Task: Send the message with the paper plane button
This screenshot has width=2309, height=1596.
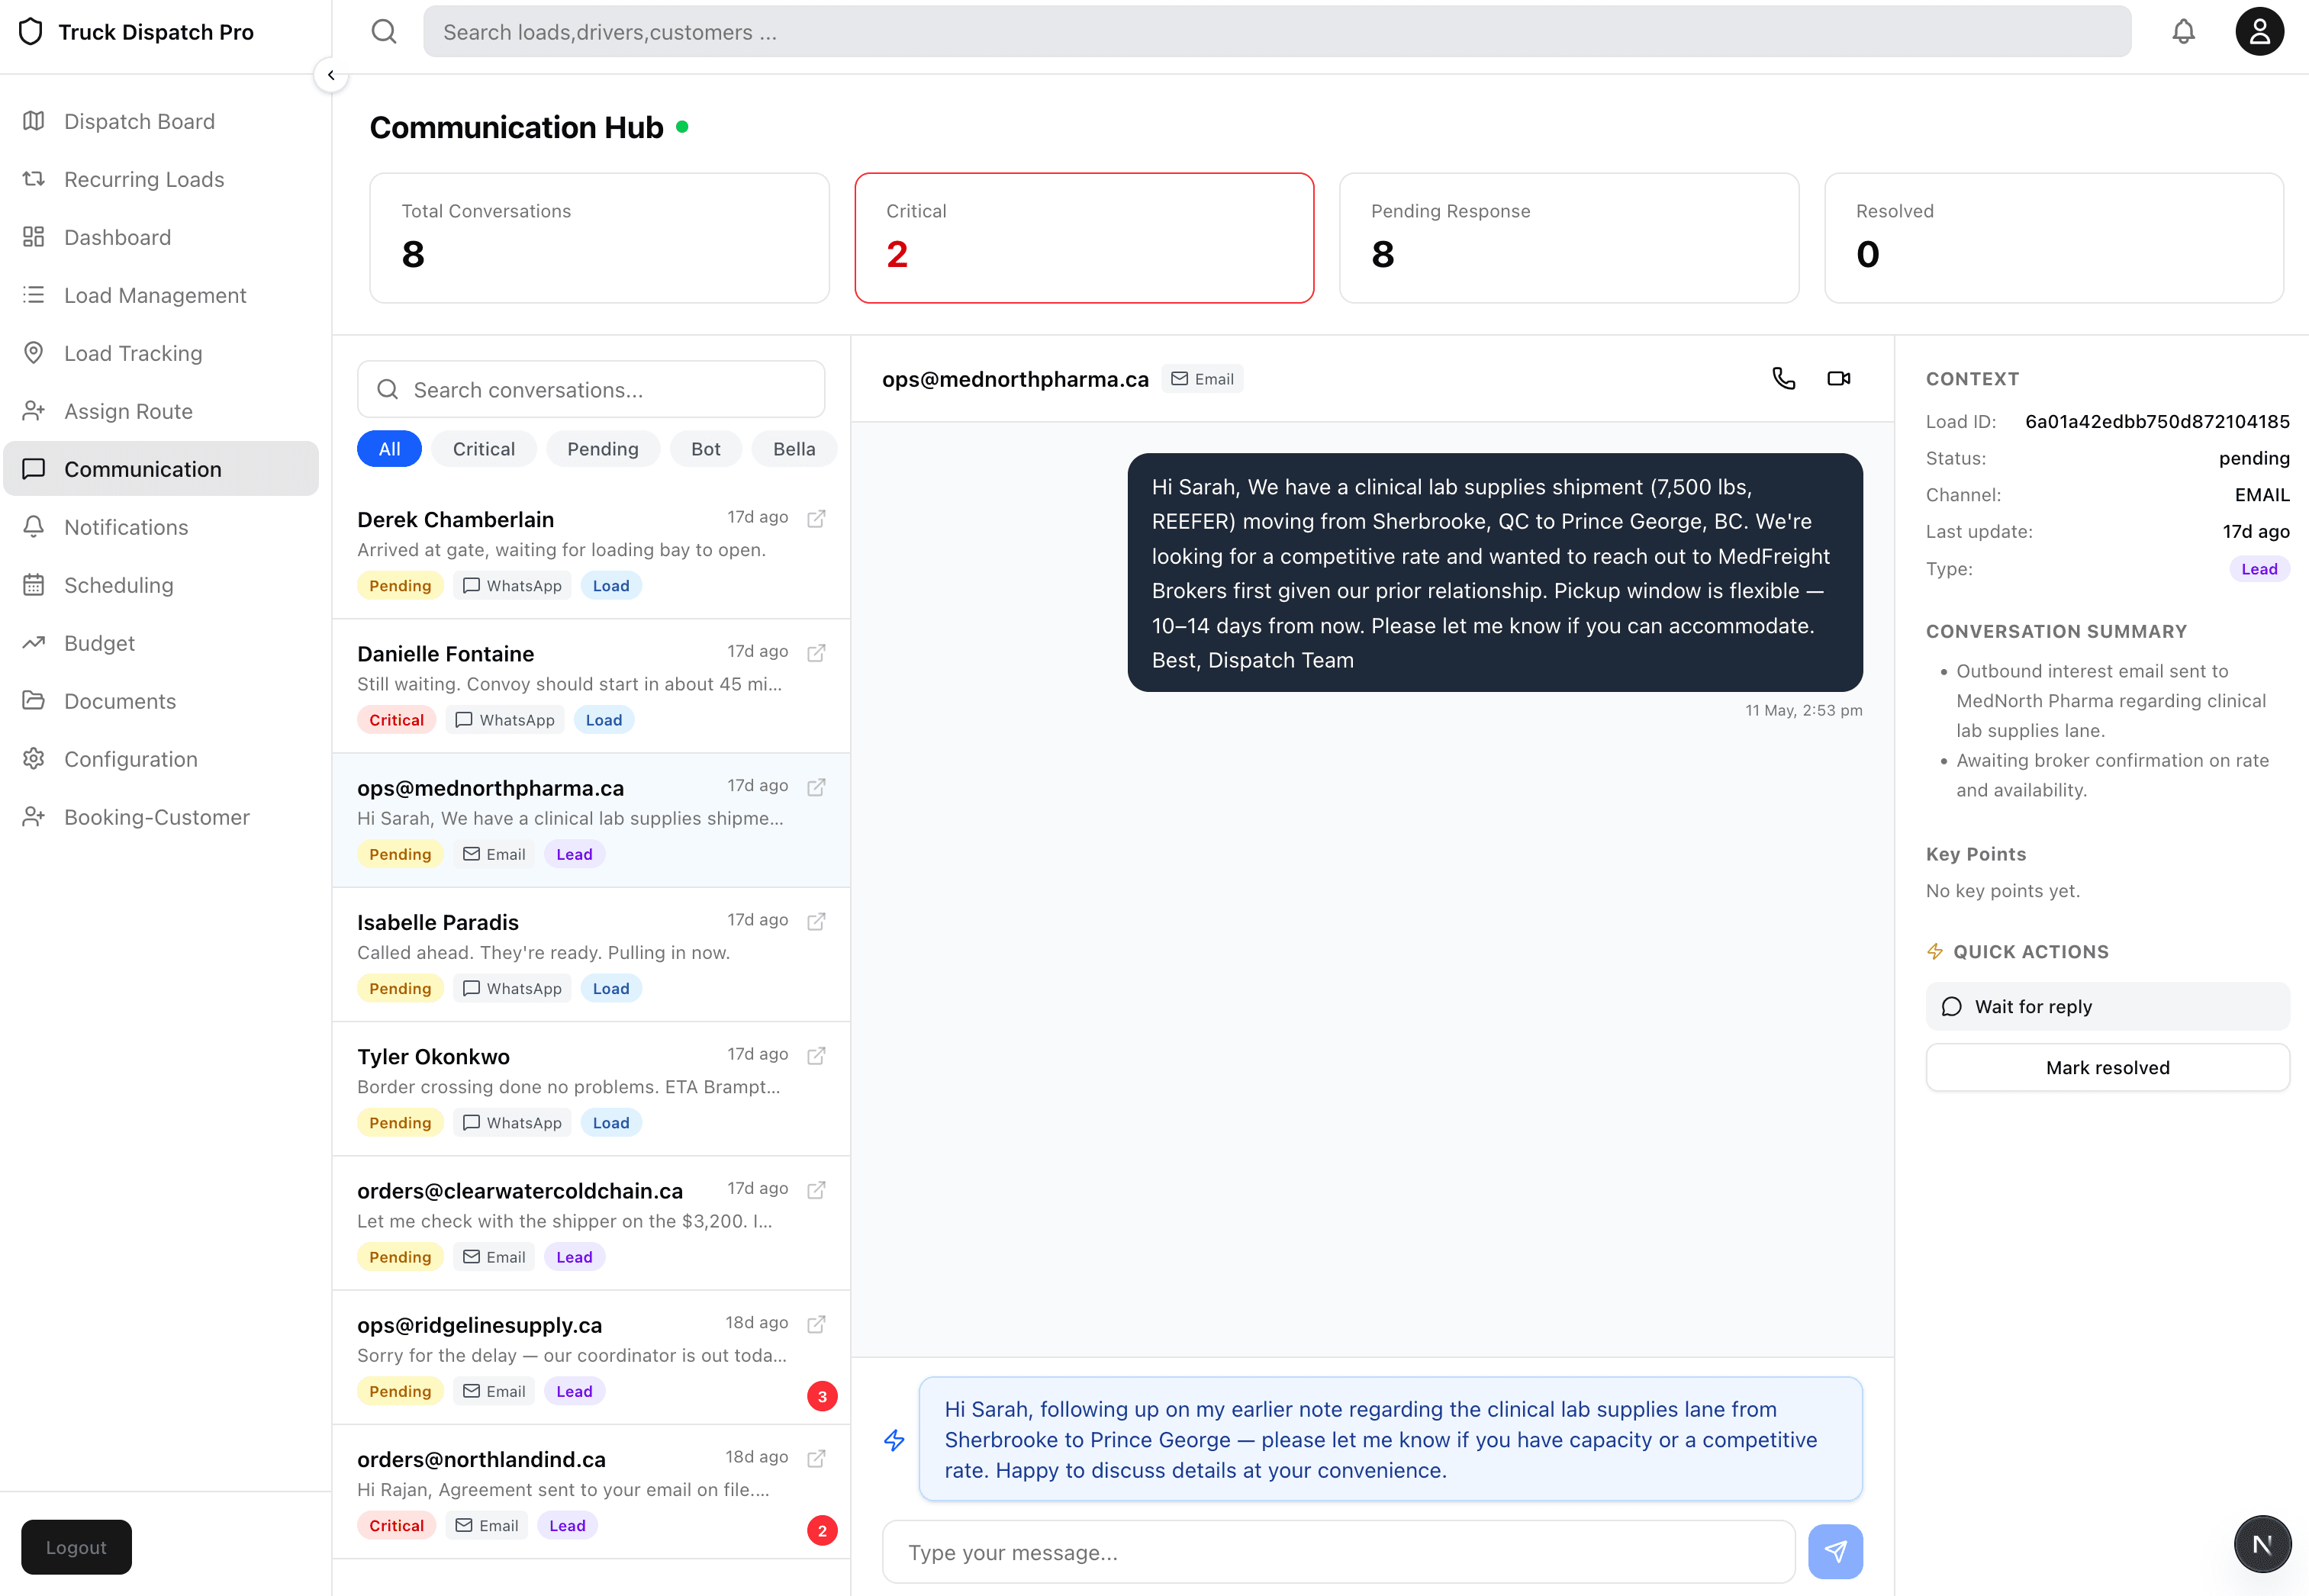Action: pos(1835,1552)
